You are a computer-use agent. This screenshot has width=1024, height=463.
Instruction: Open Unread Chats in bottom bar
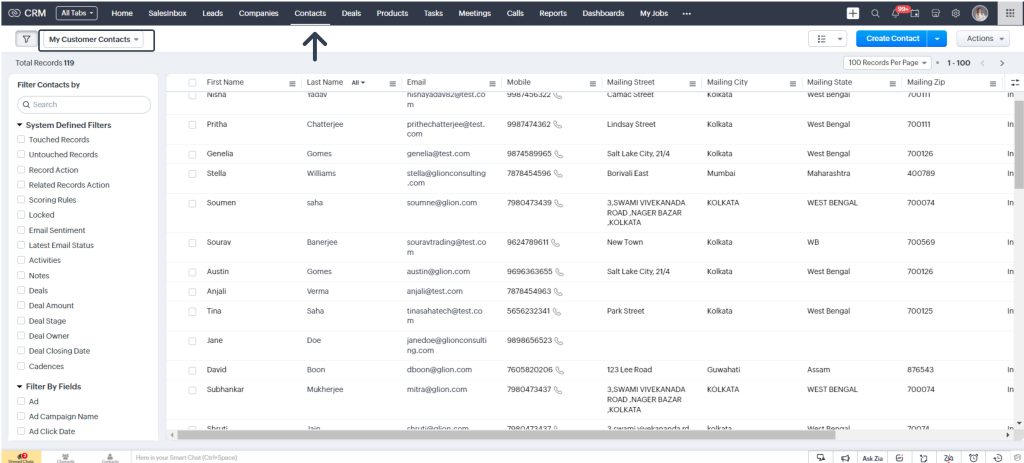21,457
